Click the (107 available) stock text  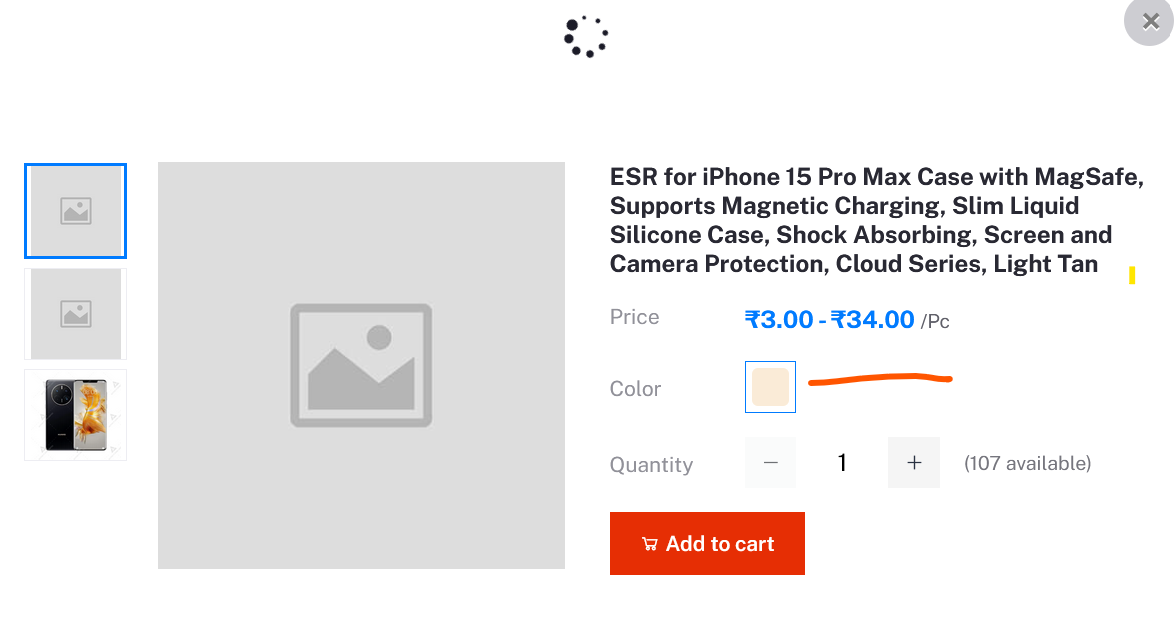pos(1027,464)
